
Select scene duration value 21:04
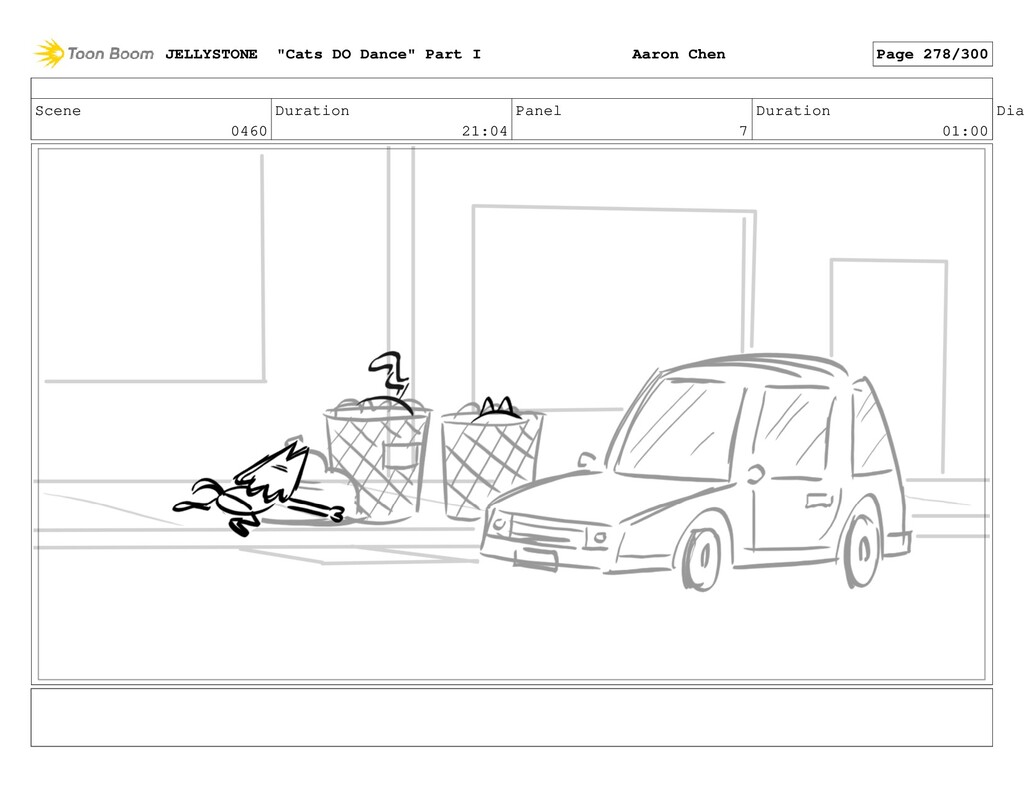coord(485,131)
